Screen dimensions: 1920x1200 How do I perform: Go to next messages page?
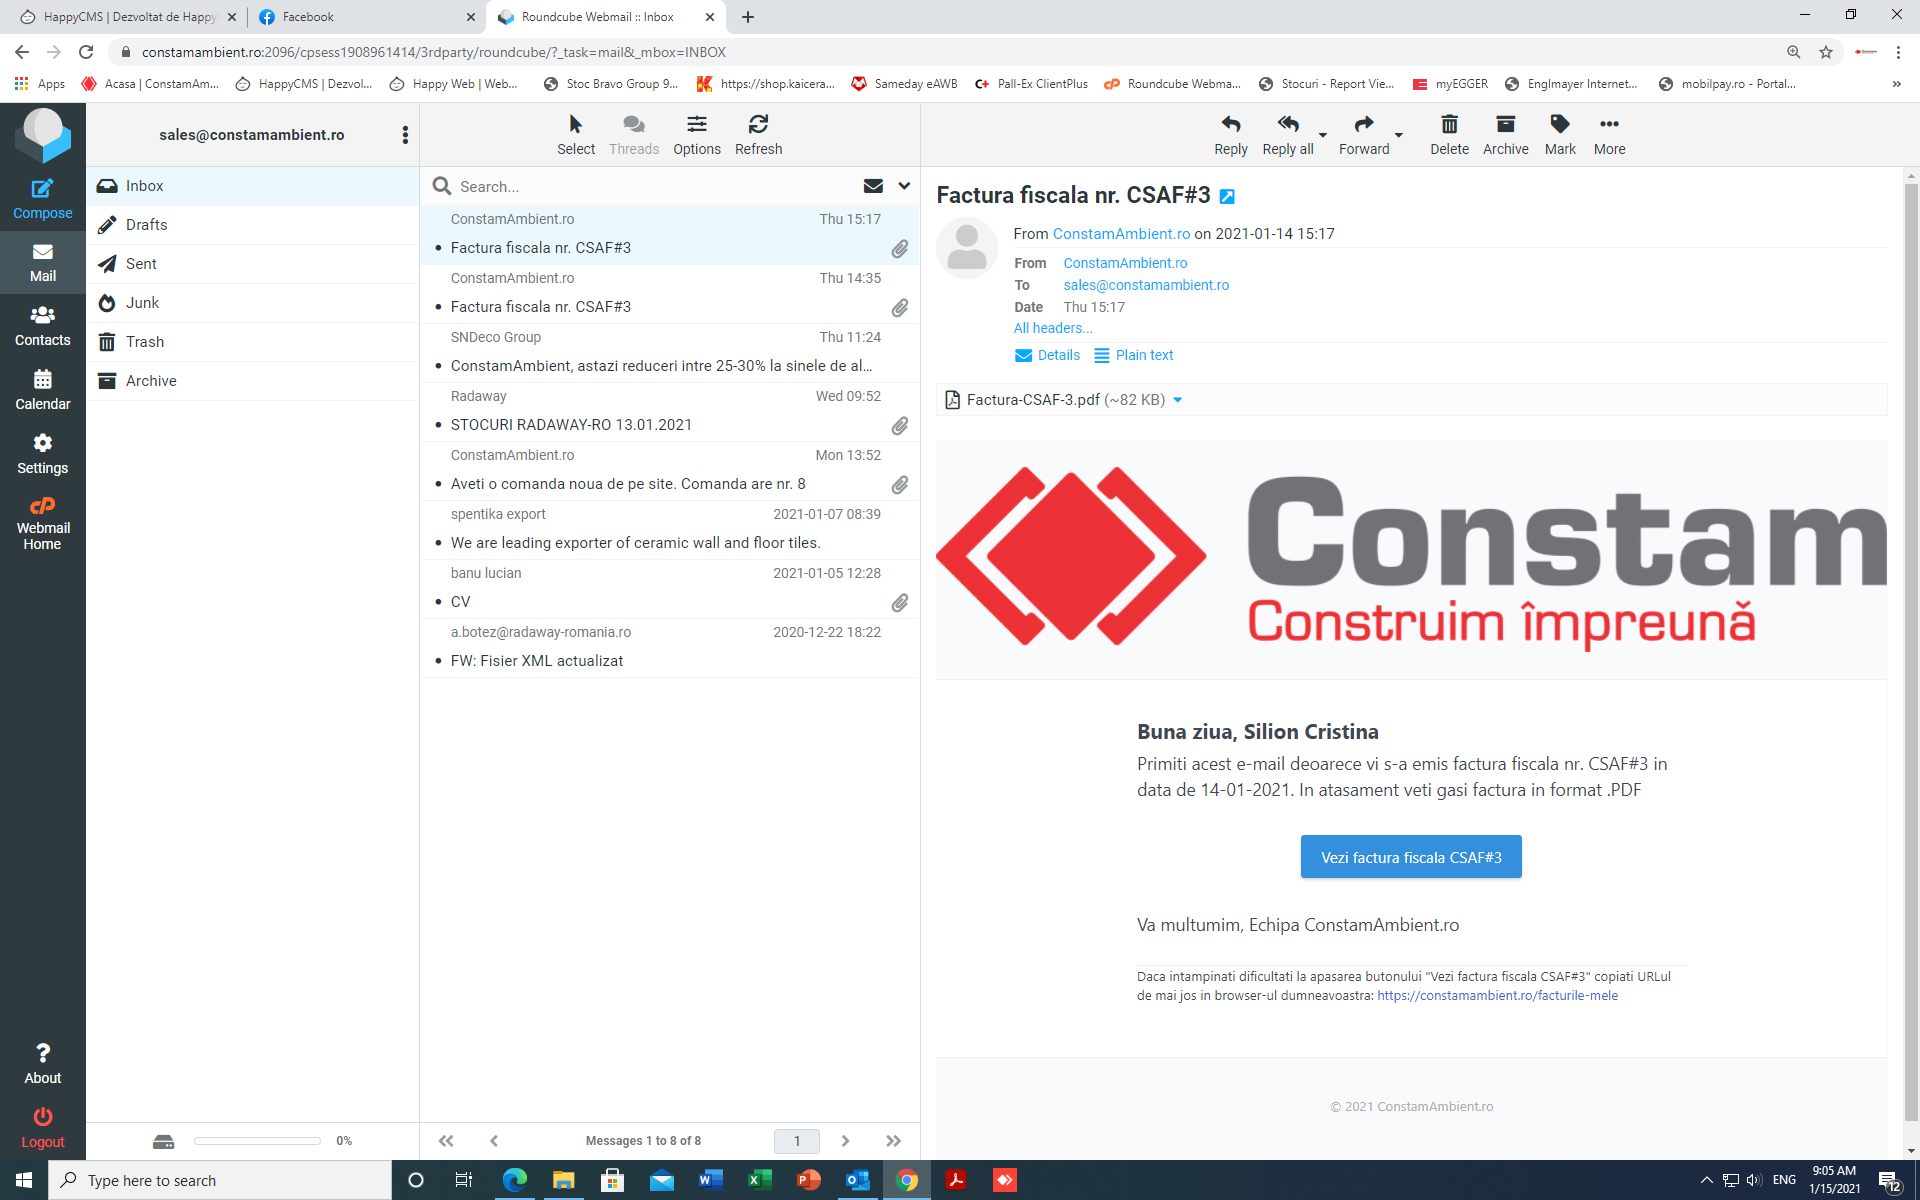pos(845,1141)
